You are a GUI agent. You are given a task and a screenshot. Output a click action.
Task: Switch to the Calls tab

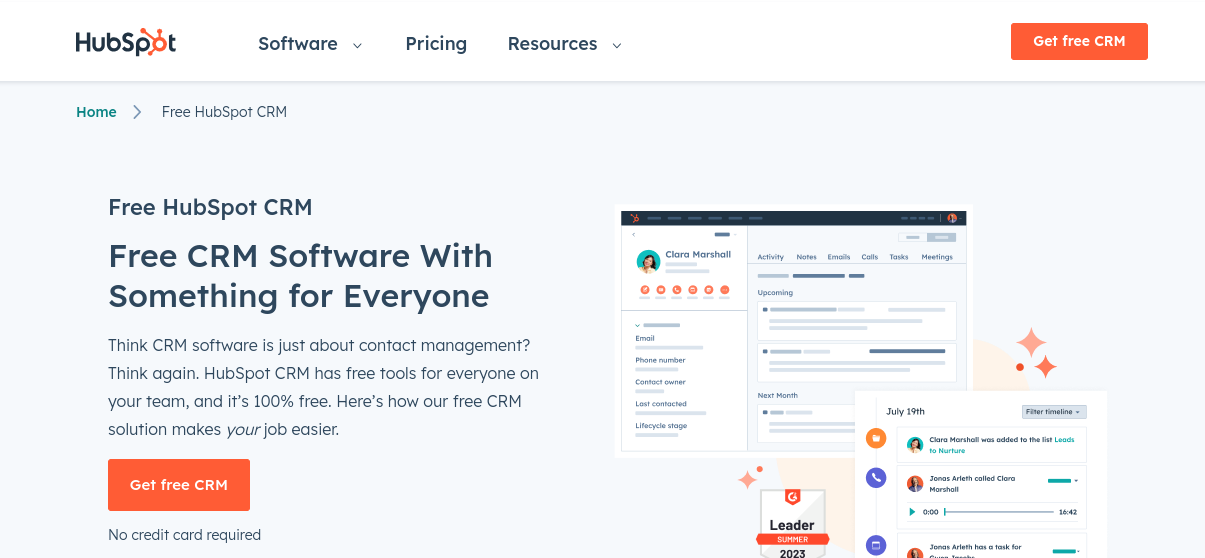870,257
